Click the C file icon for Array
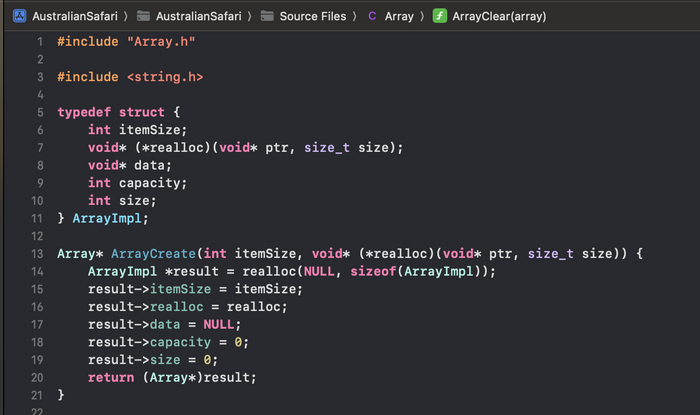The image size is (700, 415). tap(372, 16)
